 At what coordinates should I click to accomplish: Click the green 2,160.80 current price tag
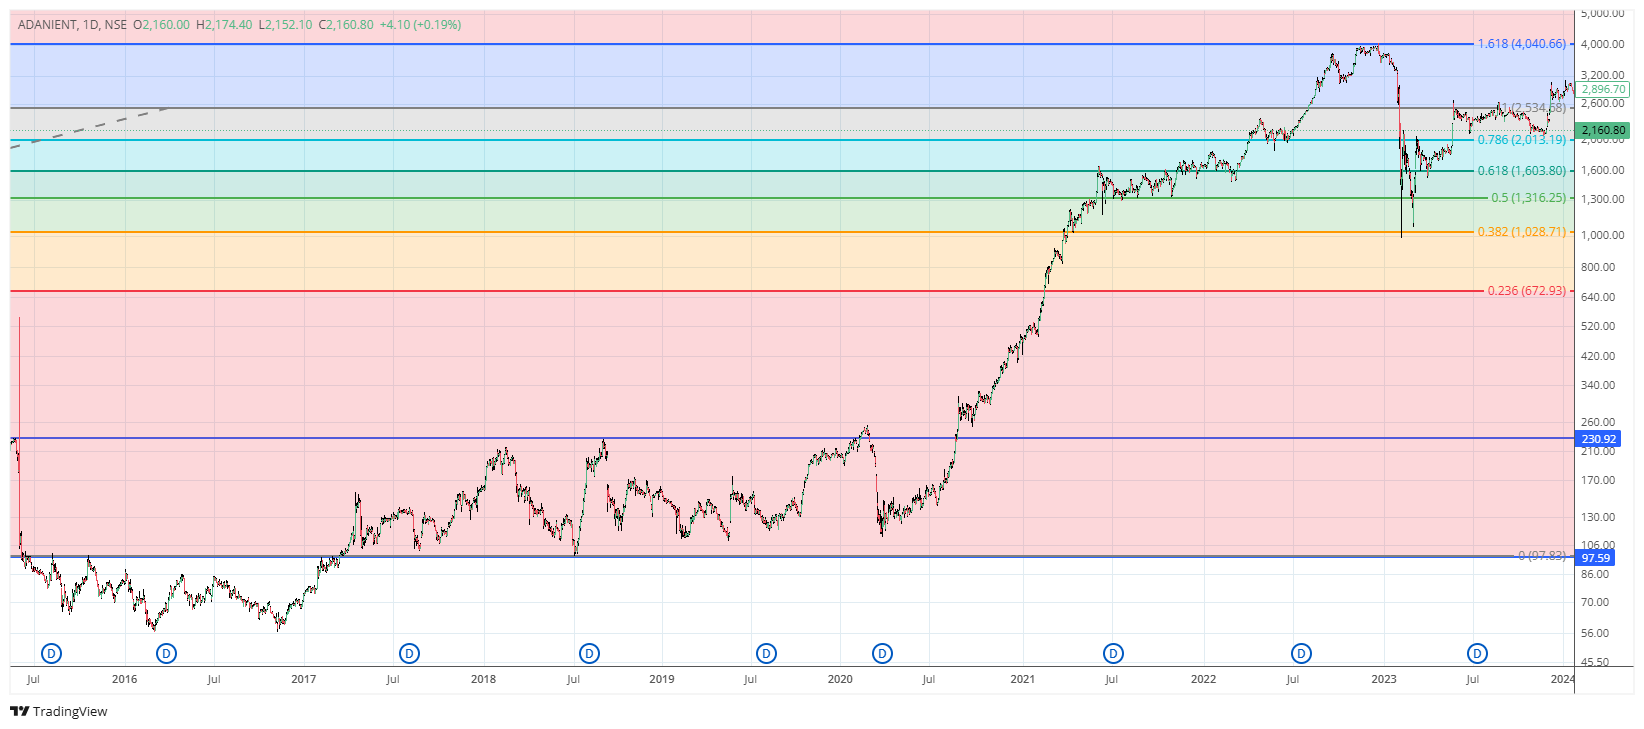1603,130
